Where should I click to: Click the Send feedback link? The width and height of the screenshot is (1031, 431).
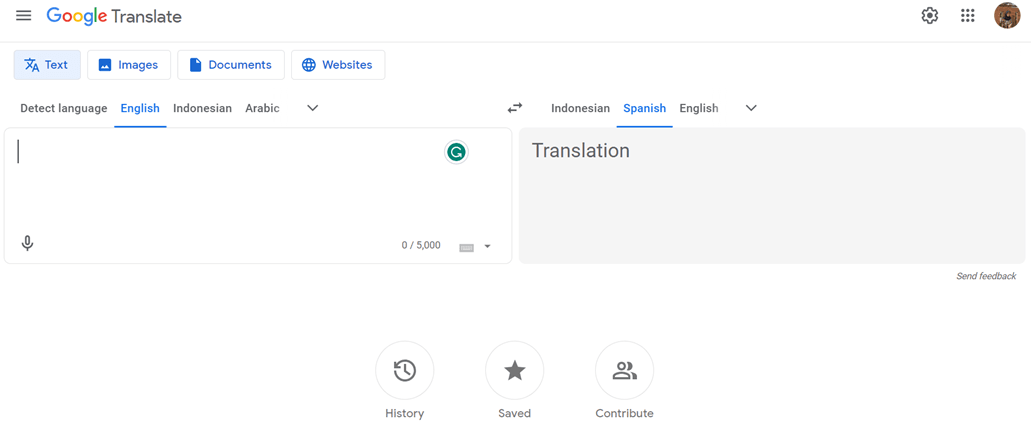pos(986,276)
